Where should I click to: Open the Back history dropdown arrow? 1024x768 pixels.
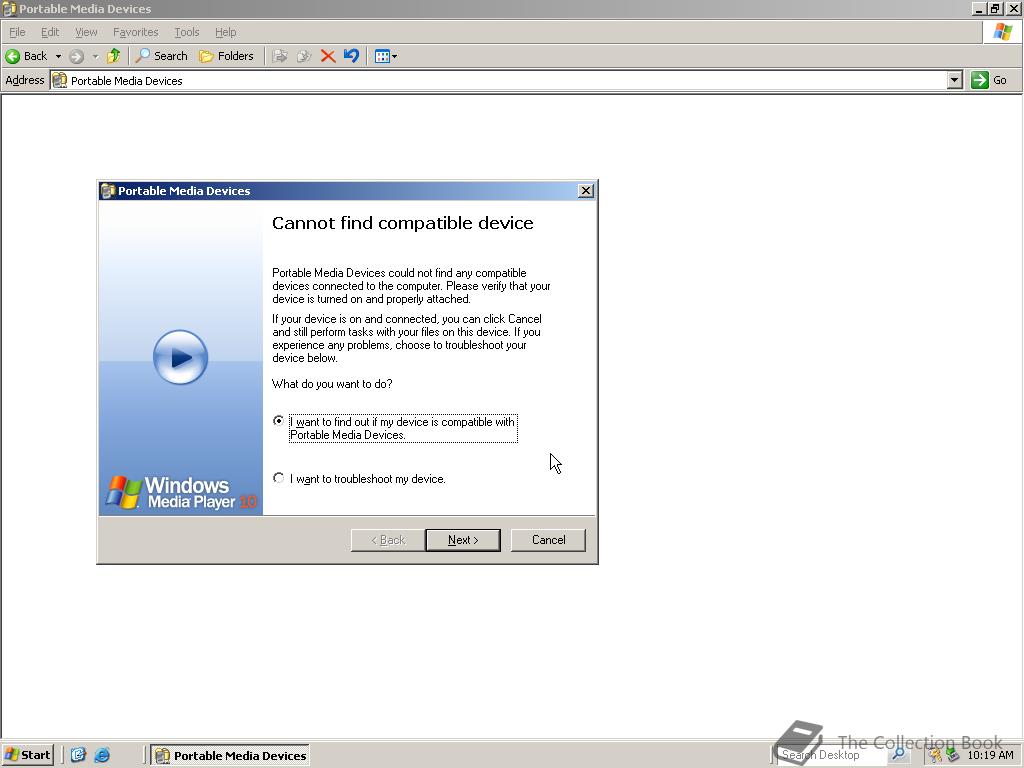click(58, 56)
